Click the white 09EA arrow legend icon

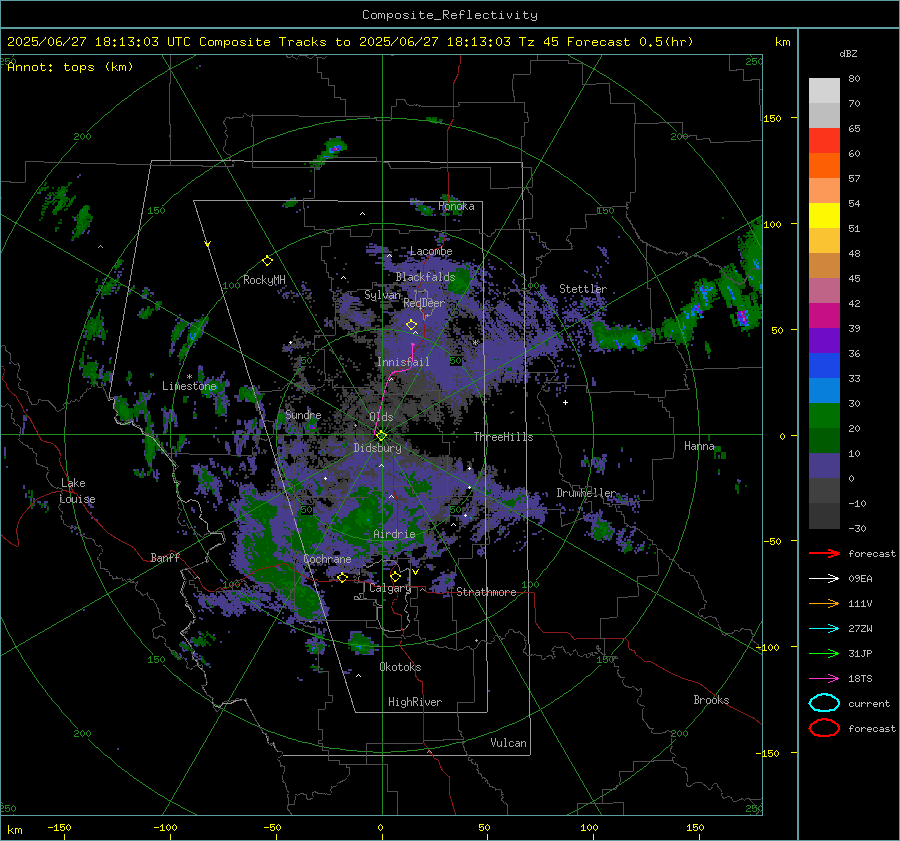pos(824,579)
